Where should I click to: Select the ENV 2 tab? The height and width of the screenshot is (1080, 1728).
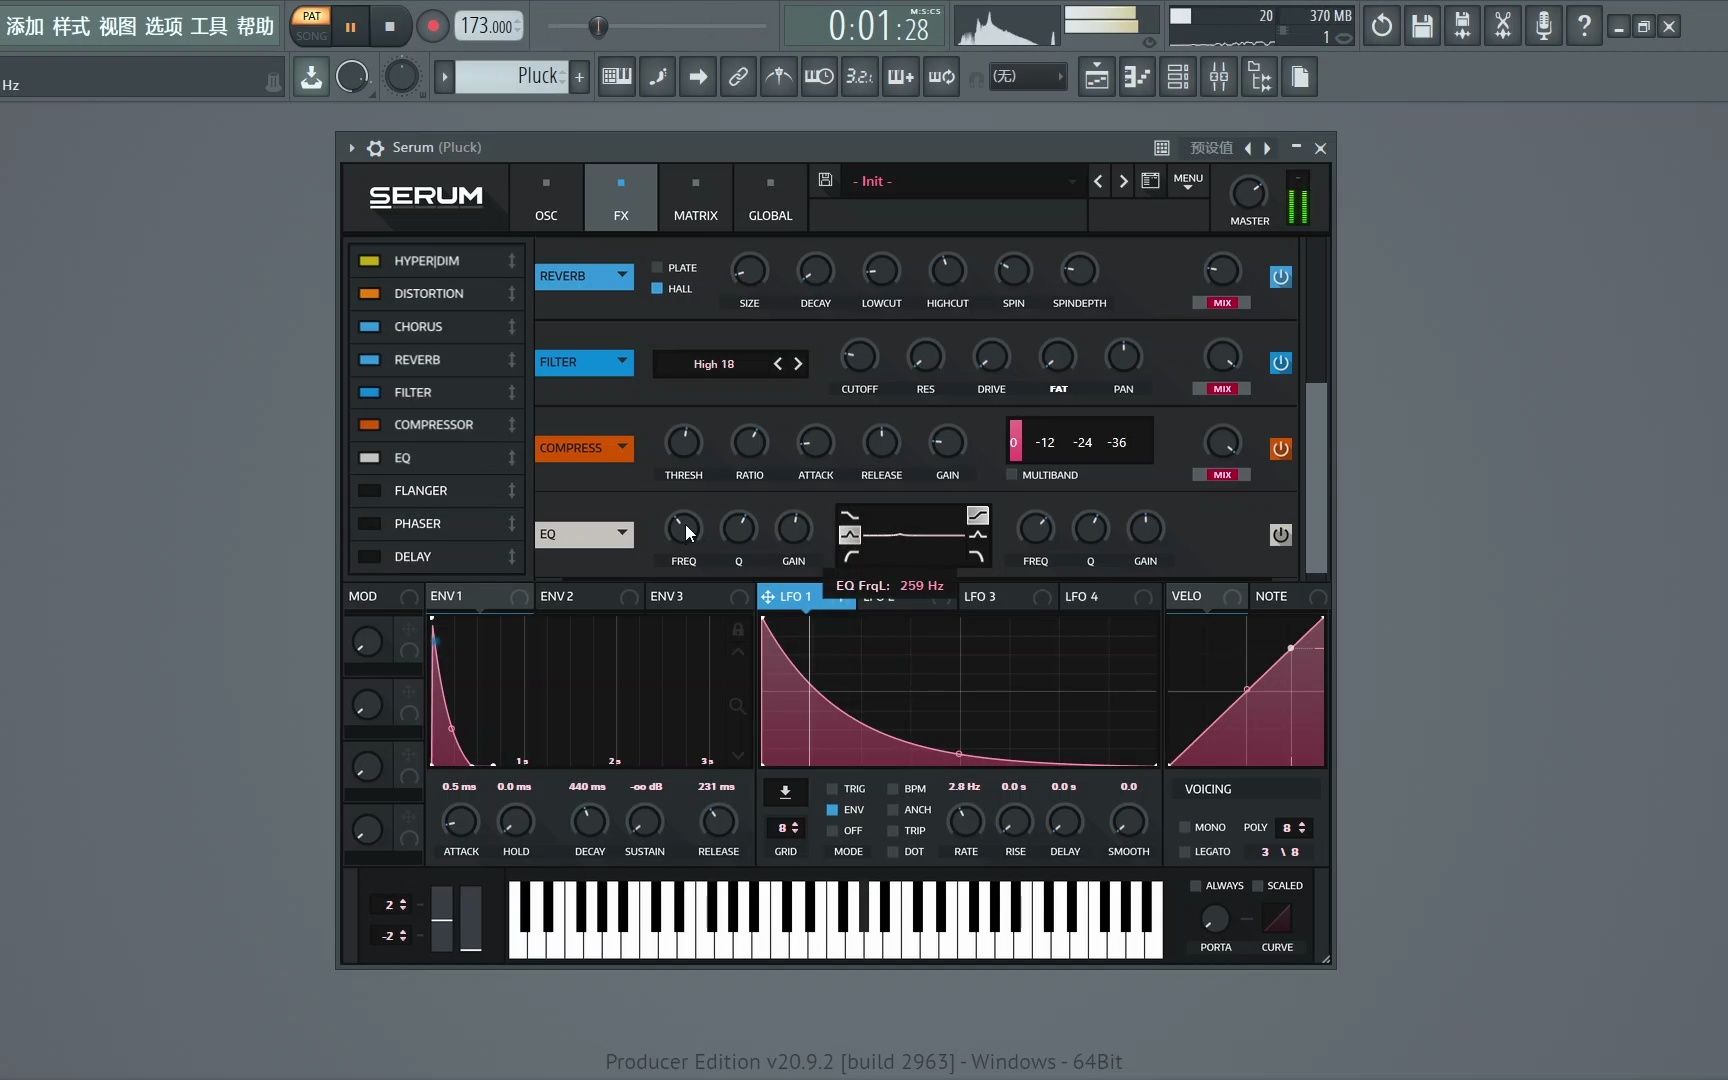point(589,597)
